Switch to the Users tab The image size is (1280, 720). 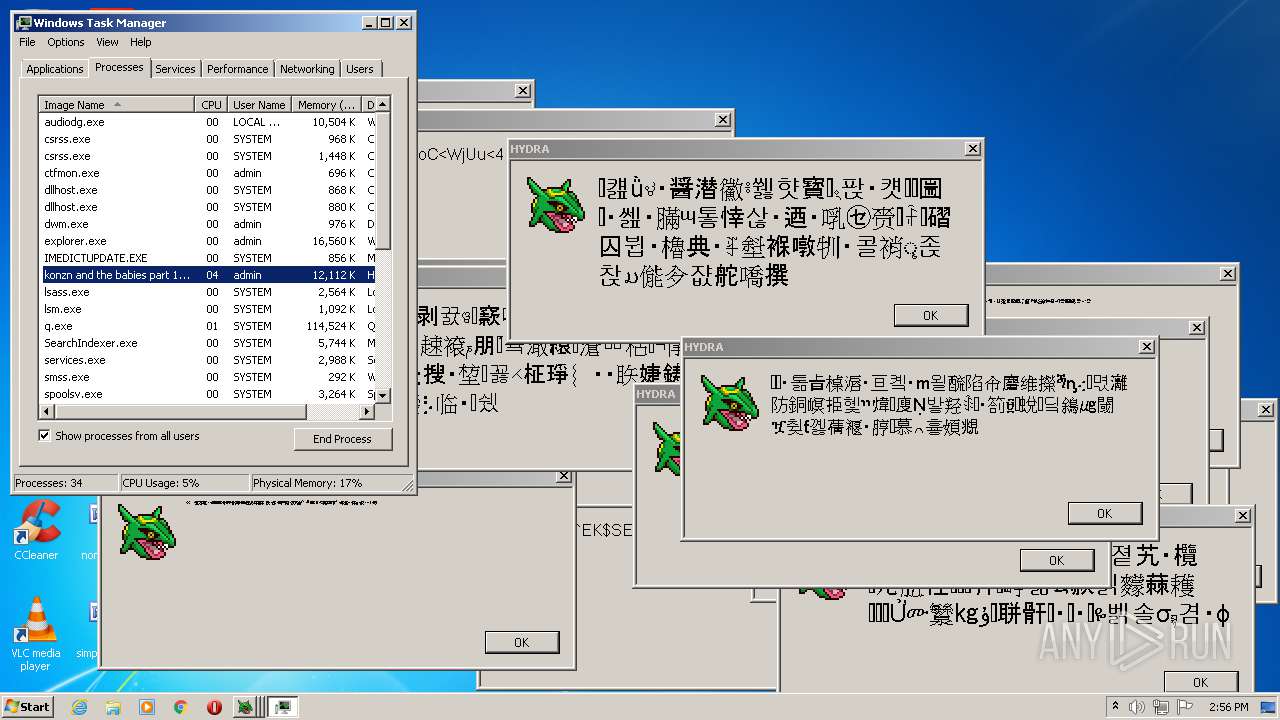click(x=360, y=69)
